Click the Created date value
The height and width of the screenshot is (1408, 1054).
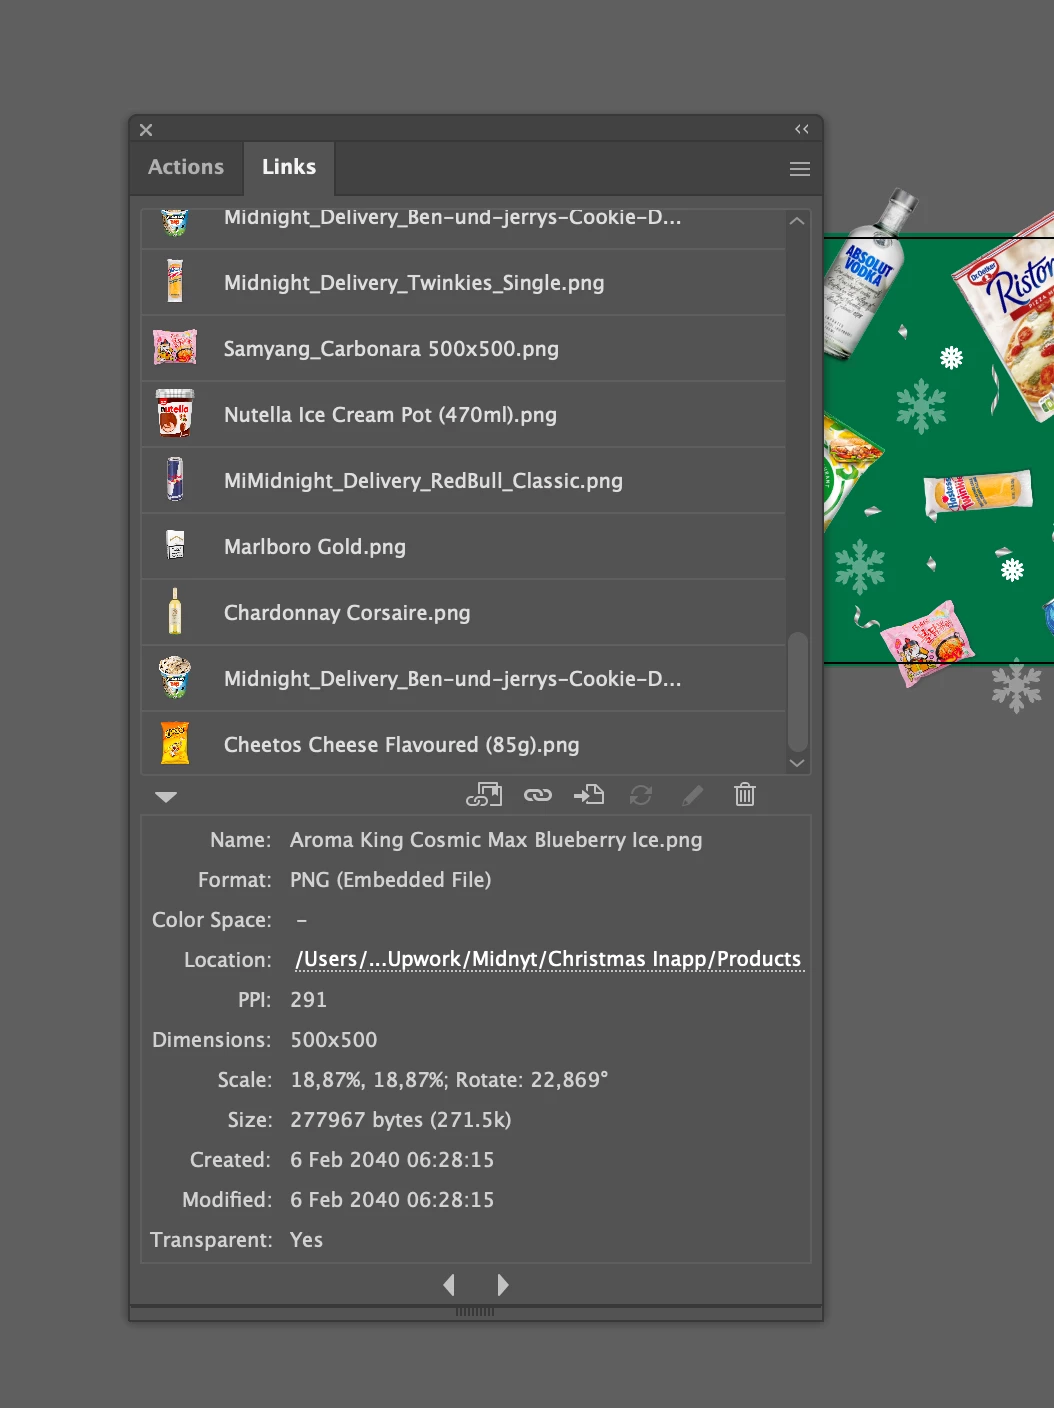point(392,1160)
